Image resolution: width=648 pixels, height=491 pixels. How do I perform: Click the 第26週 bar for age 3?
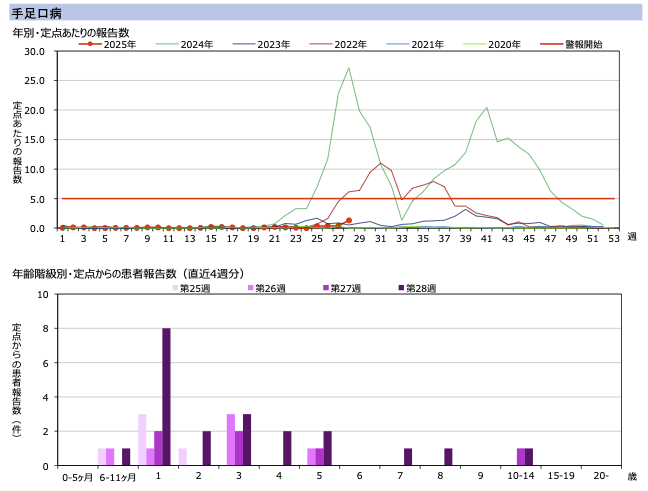[x=231, y=440]
